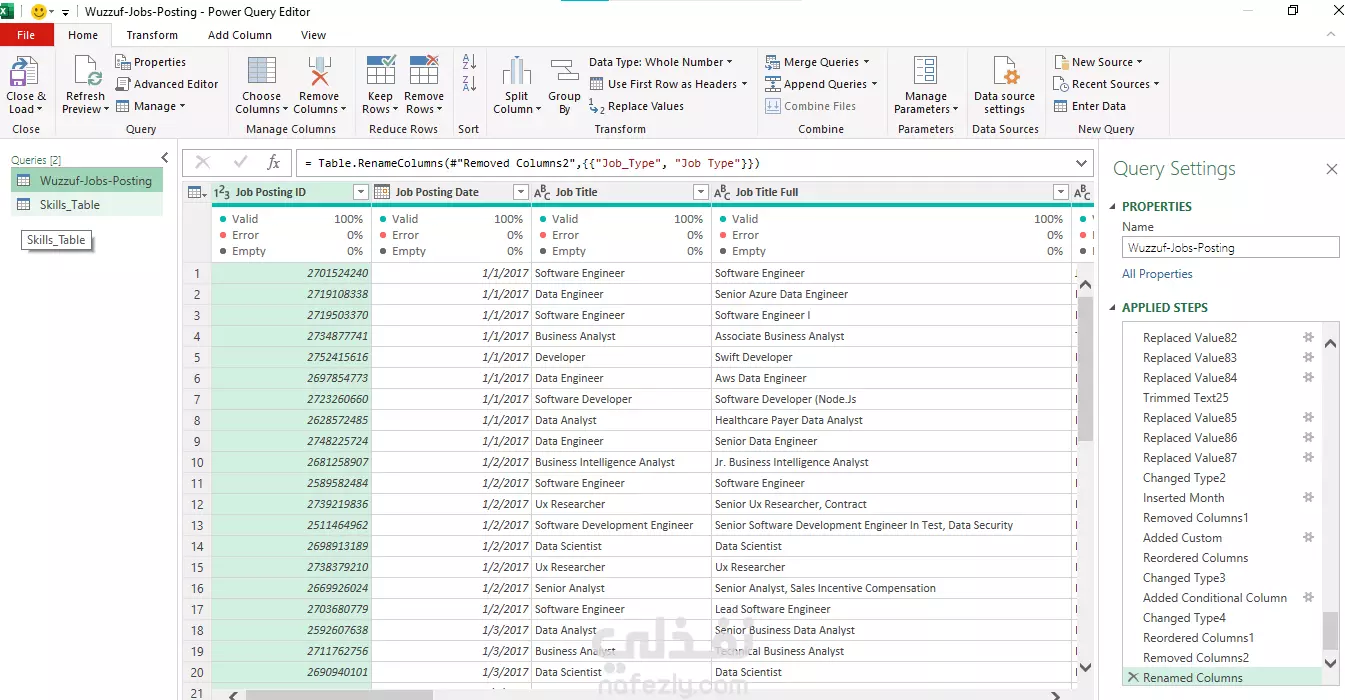Screen dimensions: 1345x700
Task: Click the smiley feedback icon in the title bar
Action: pyautogui.click(x=40, y=12)
